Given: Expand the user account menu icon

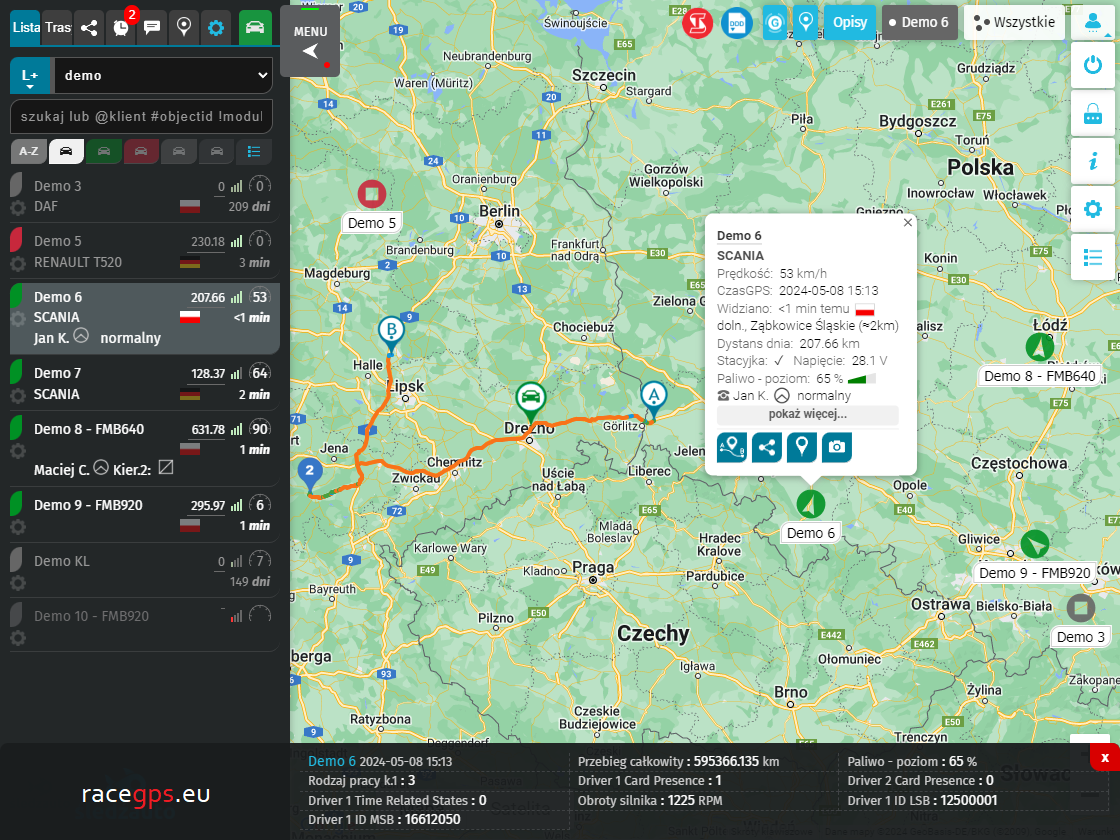Looking at the screenshot, I should (1093, 22).
